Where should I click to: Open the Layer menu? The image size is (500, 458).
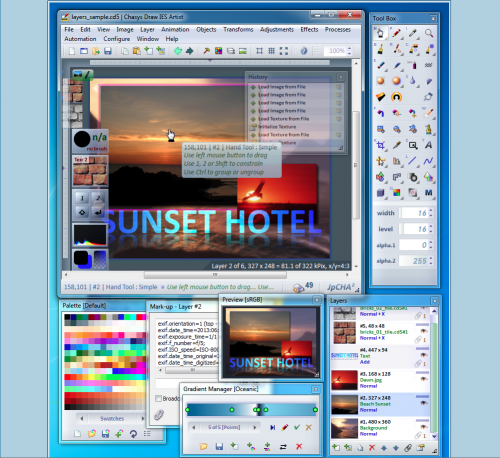coord(147,29)
